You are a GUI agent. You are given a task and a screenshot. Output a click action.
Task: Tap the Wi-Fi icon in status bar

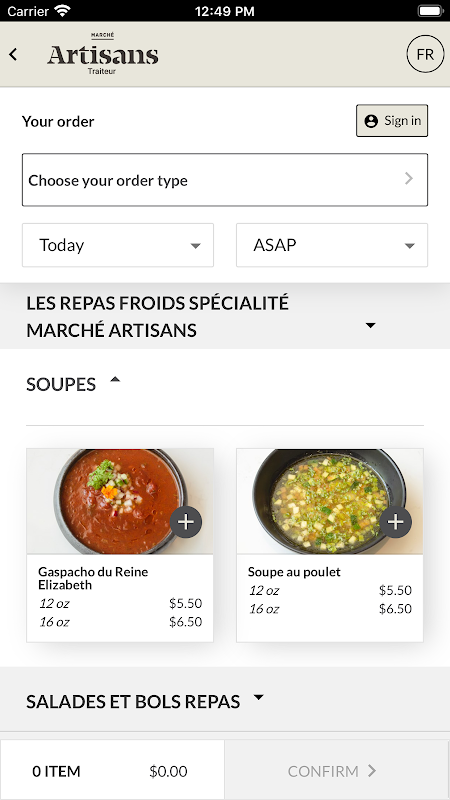[x=63, y=10]
